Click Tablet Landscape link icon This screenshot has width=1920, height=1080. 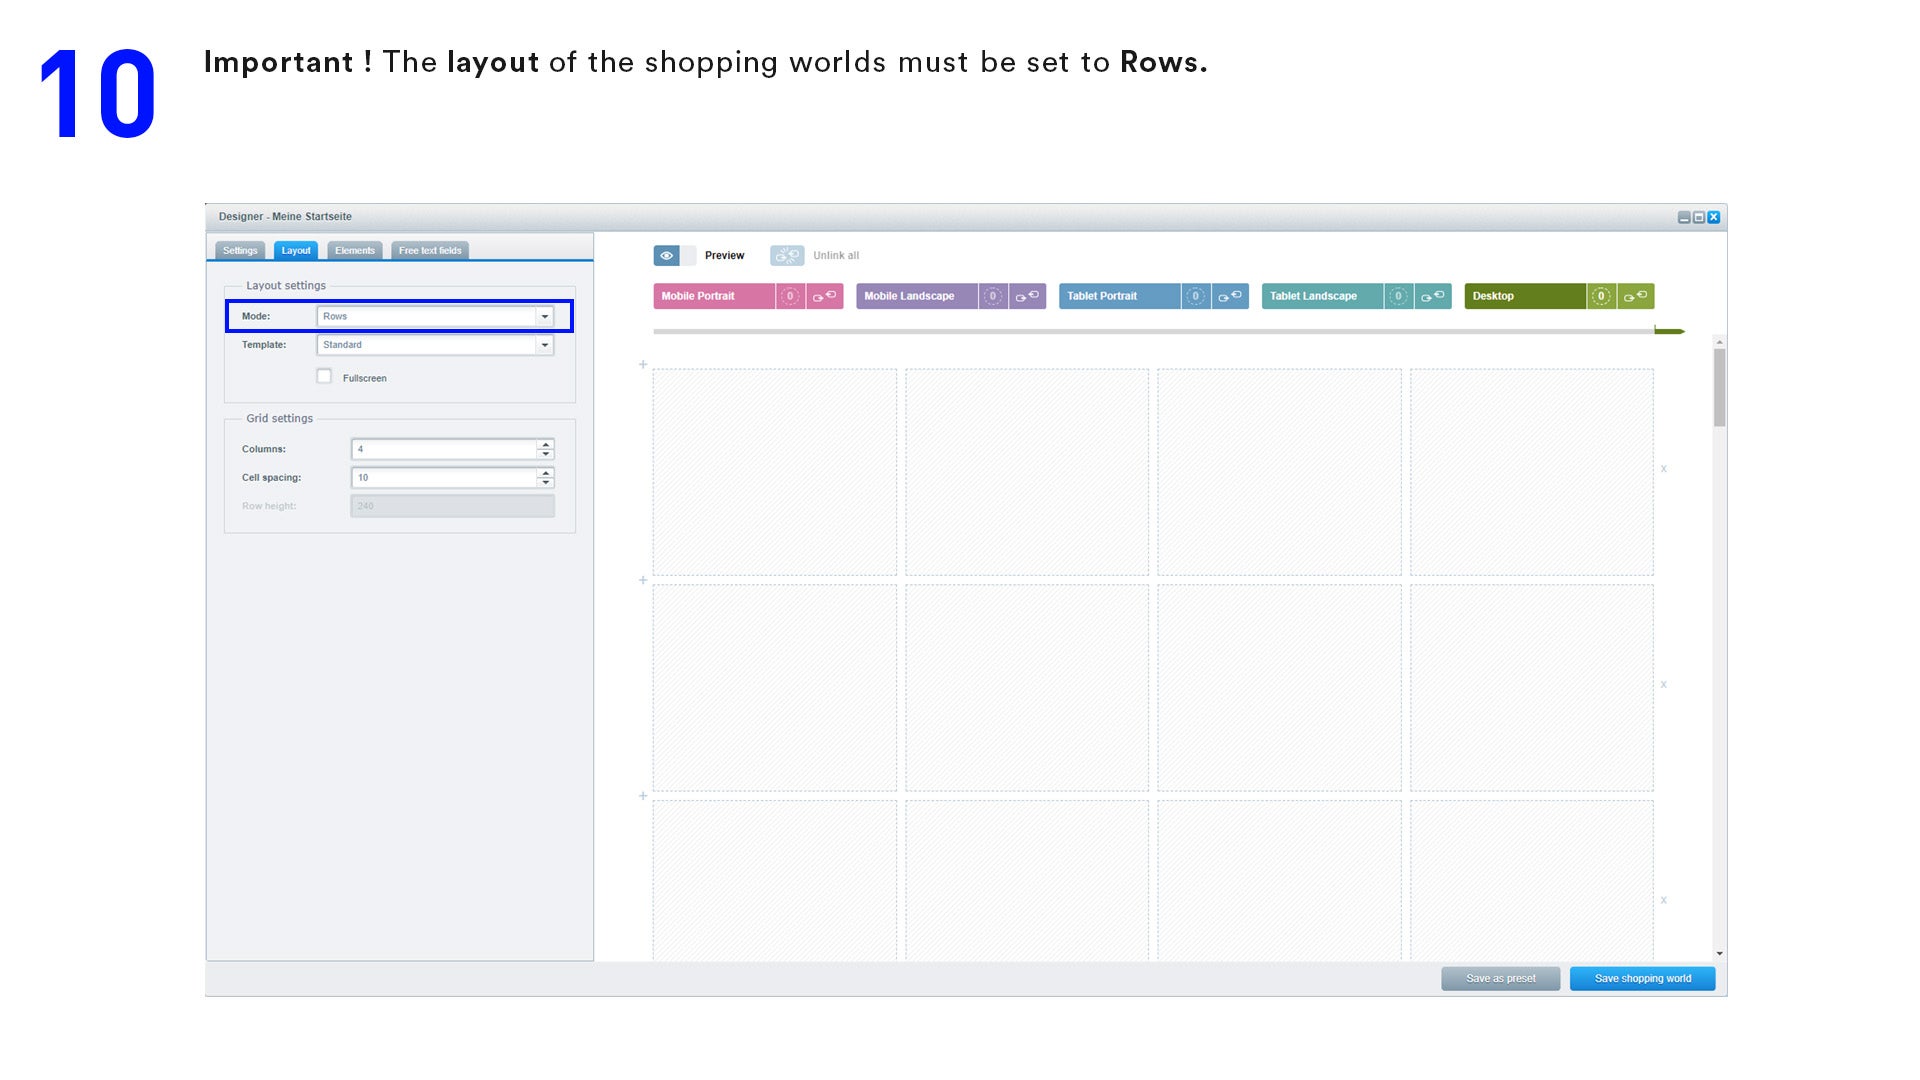(1433, 296)
